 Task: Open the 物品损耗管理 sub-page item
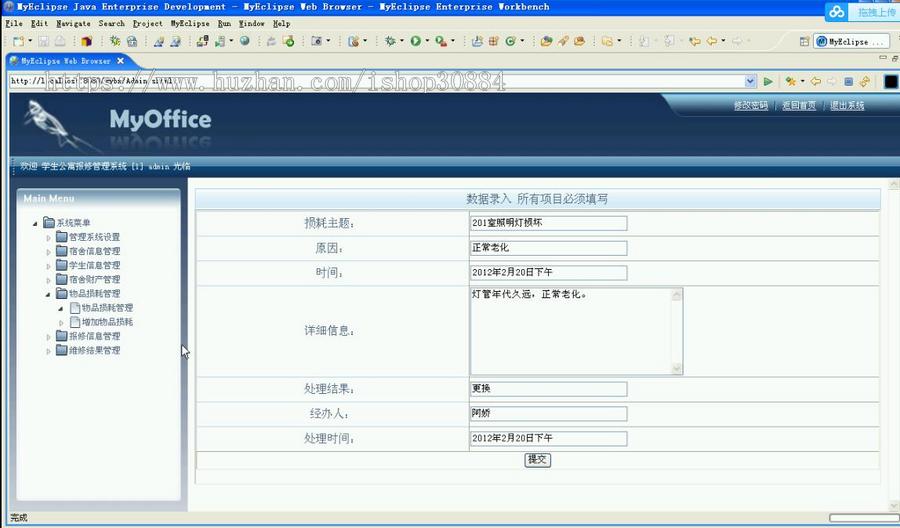tap(107, 308)
